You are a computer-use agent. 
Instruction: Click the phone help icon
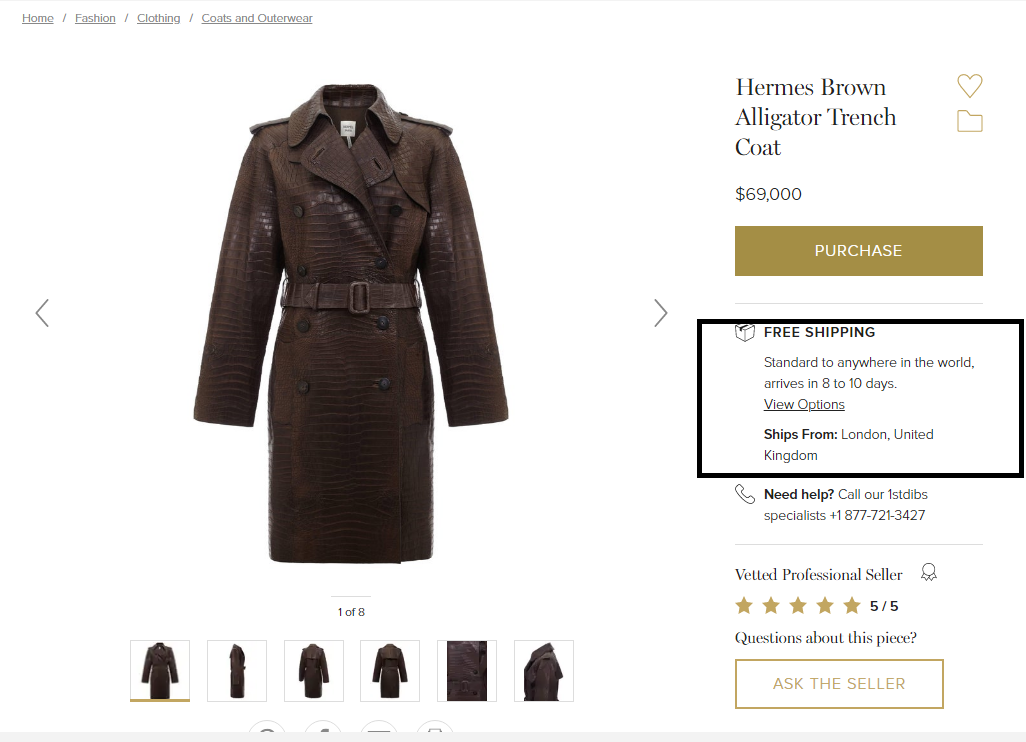[745, 494]
